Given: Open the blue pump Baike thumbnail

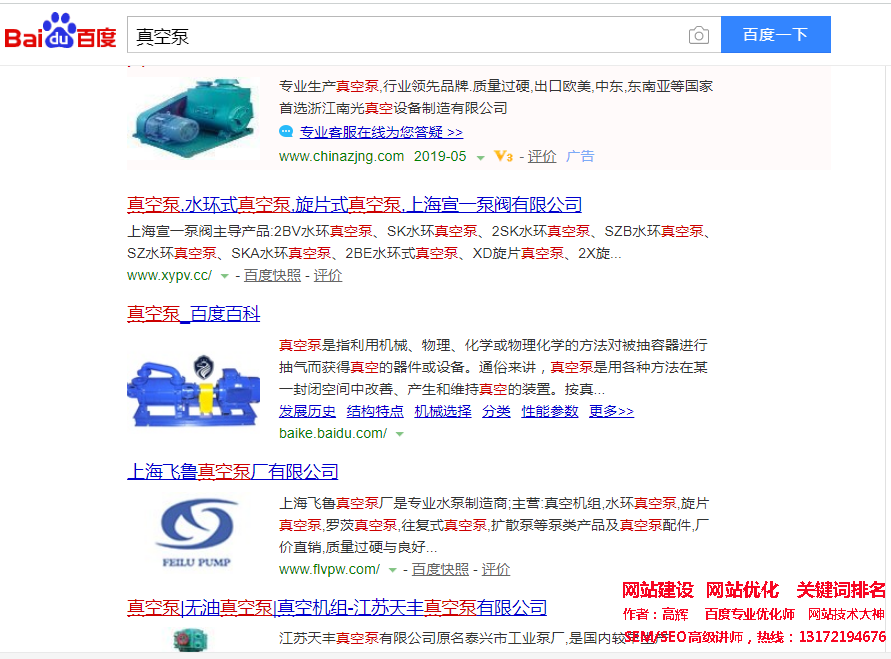Looking at the screenshot, I should point(194,391).
